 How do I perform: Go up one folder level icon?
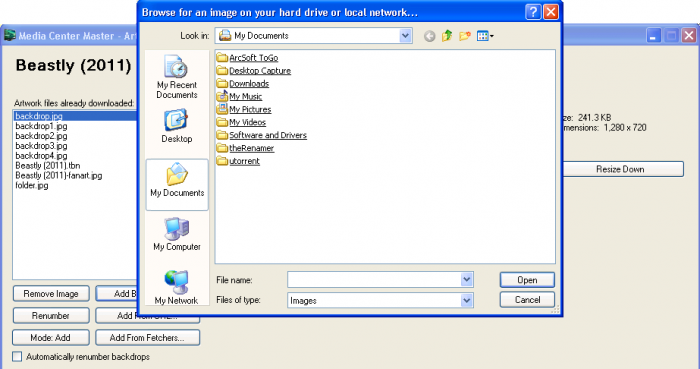point(447,36)
